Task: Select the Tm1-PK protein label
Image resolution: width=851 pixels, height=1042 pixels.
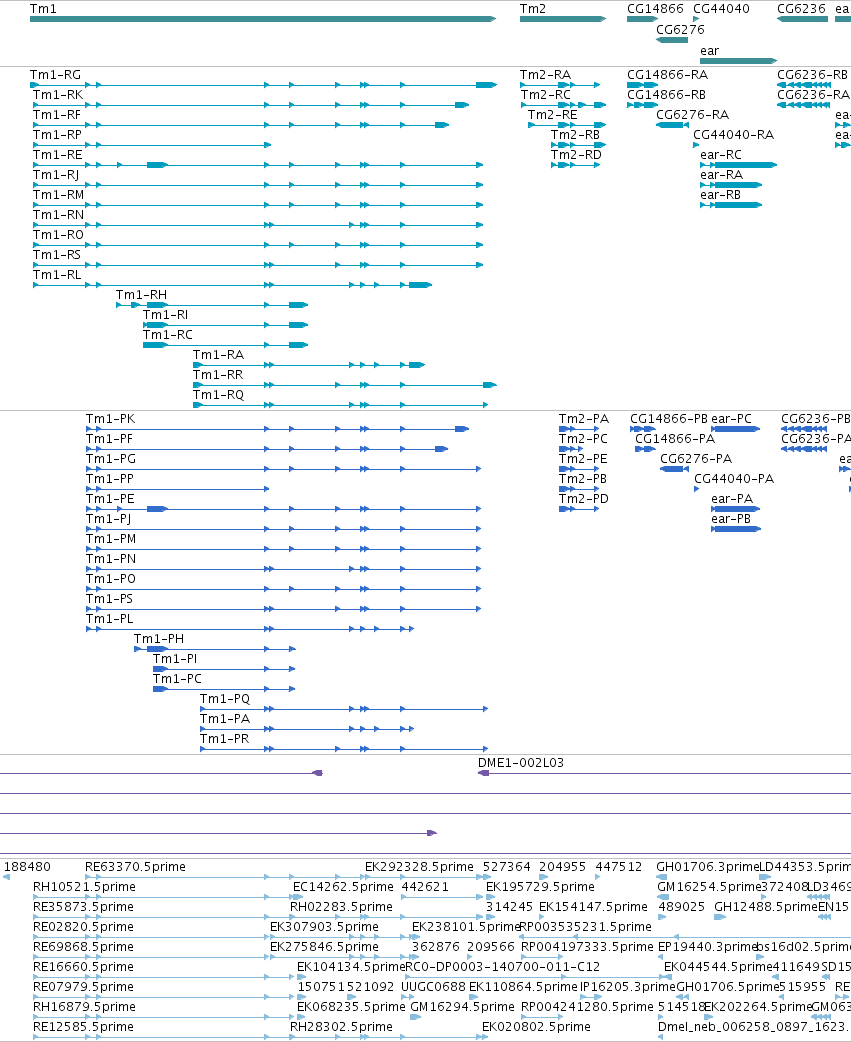Action: tap(110, 419)
